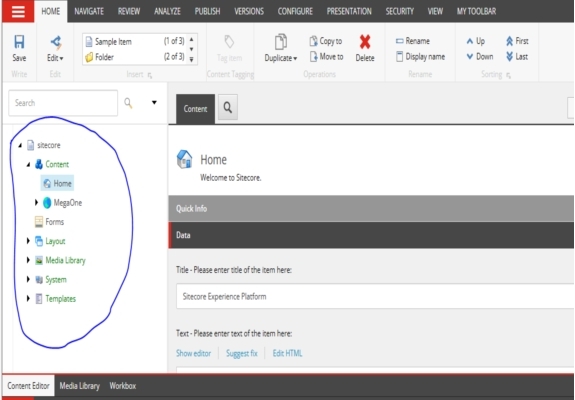Click the Home house icon in header
The image size is (575, 400).
pyautogui.click(x=184, y=159)
